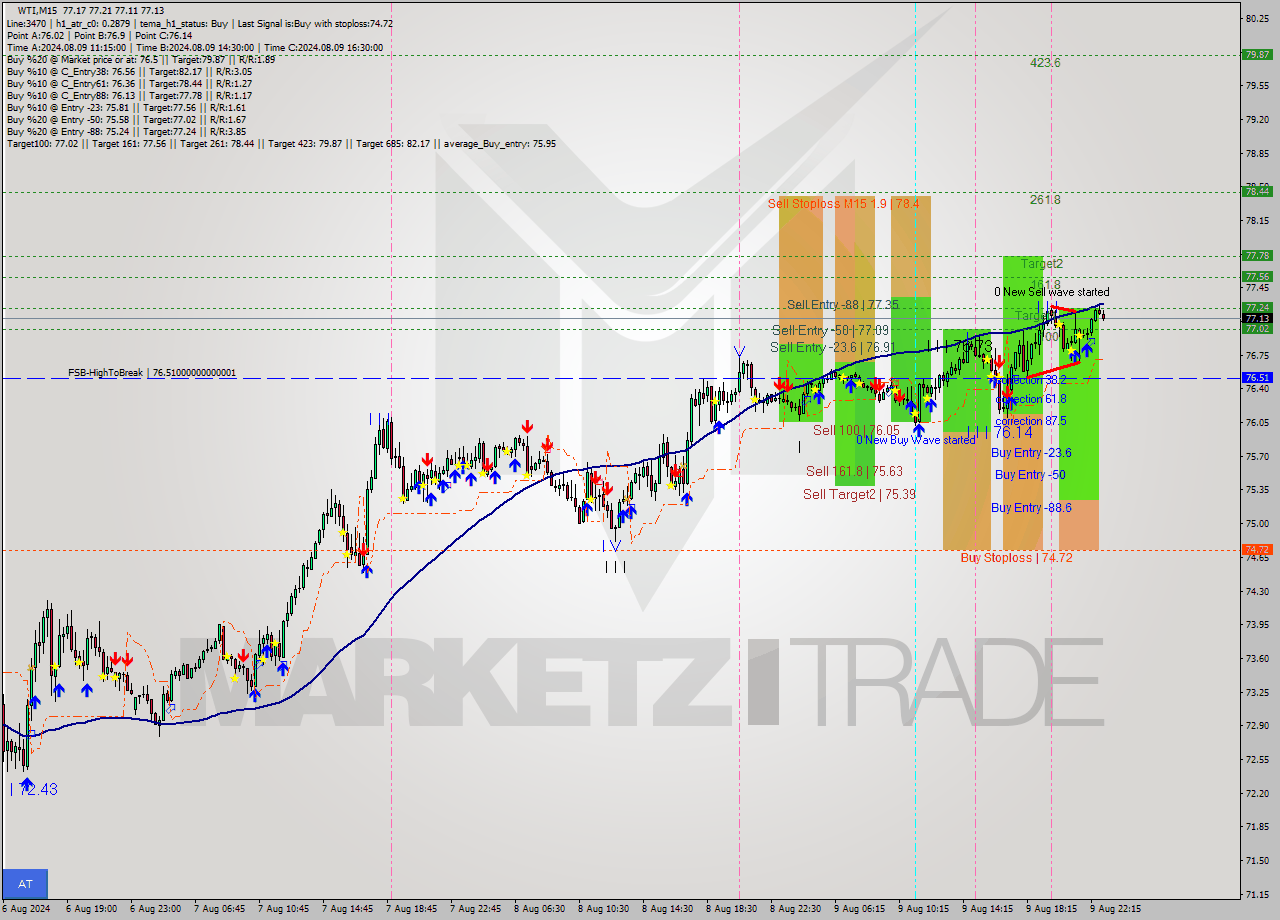Click the 80.25 price axis value
The height and width of the screenshot is (920, 1280).
(x=1258, y=18)
